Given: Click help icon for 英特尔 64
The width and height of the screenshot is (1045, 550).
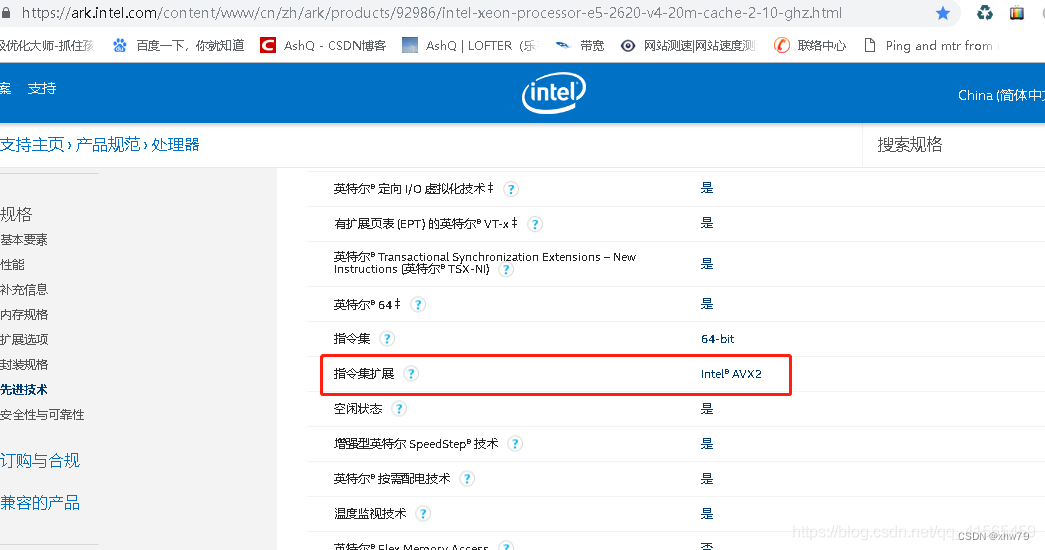Looking at the screenshot, I should coord(419,305).
